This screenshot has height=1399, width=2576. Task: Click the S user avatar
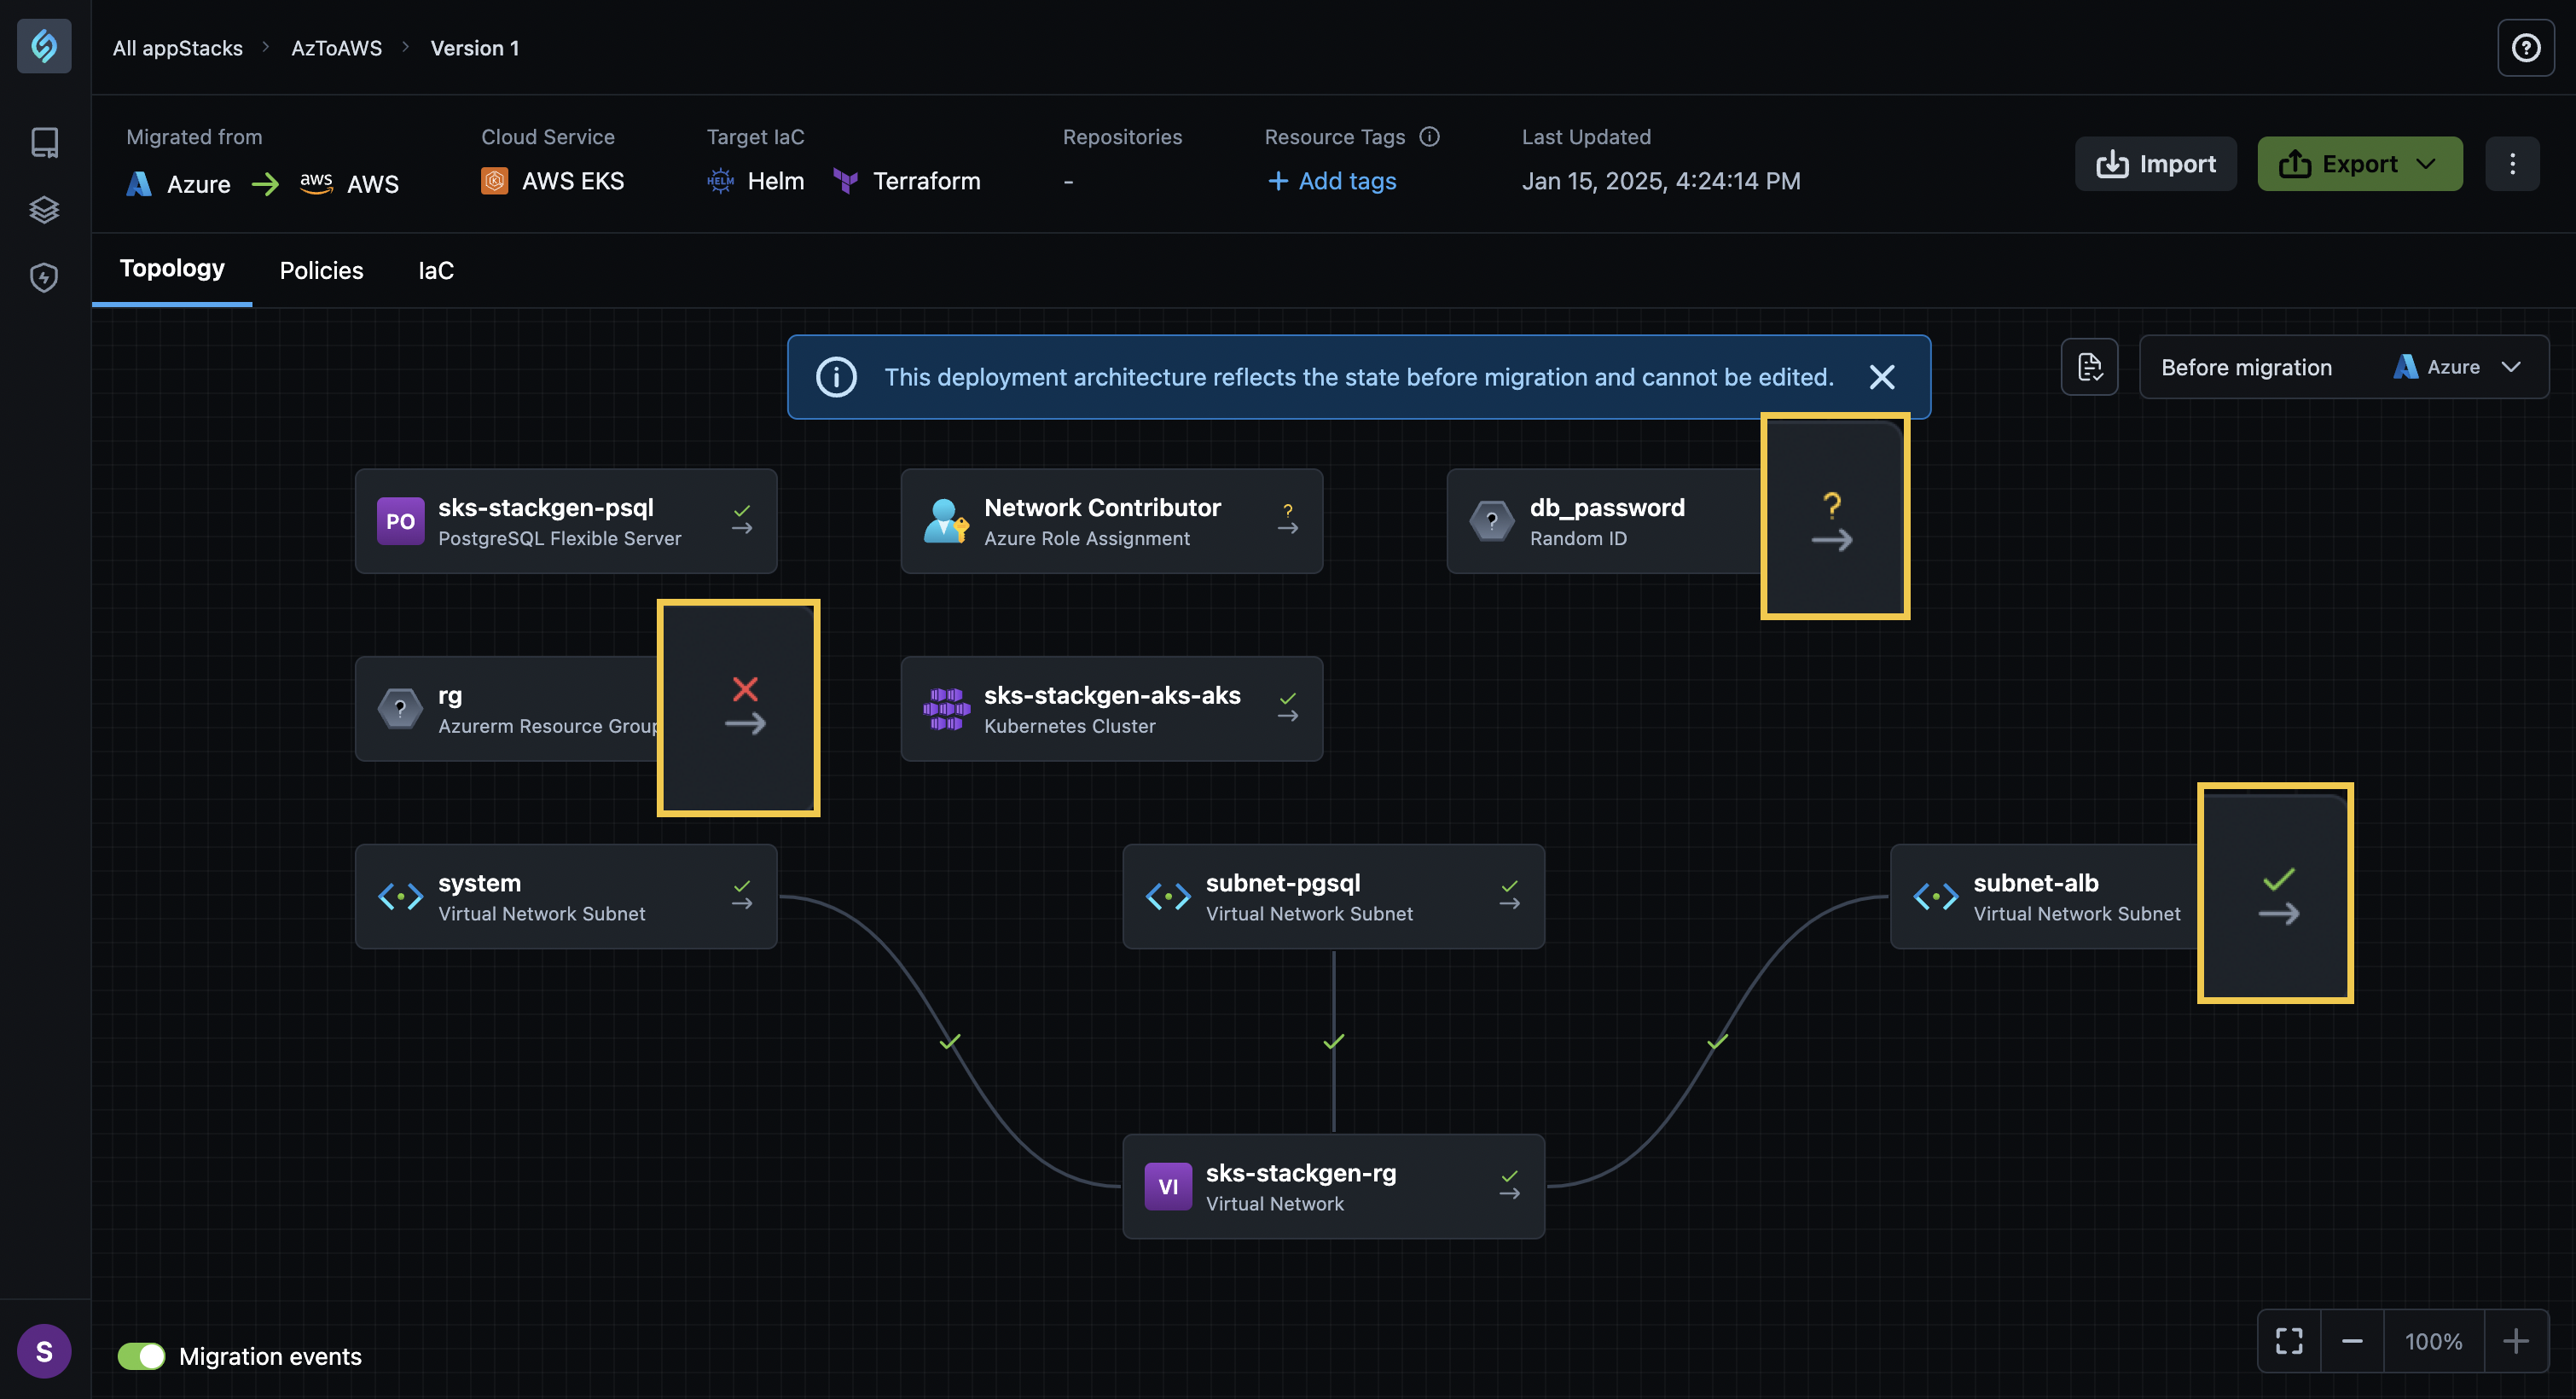coord(44,1351)
